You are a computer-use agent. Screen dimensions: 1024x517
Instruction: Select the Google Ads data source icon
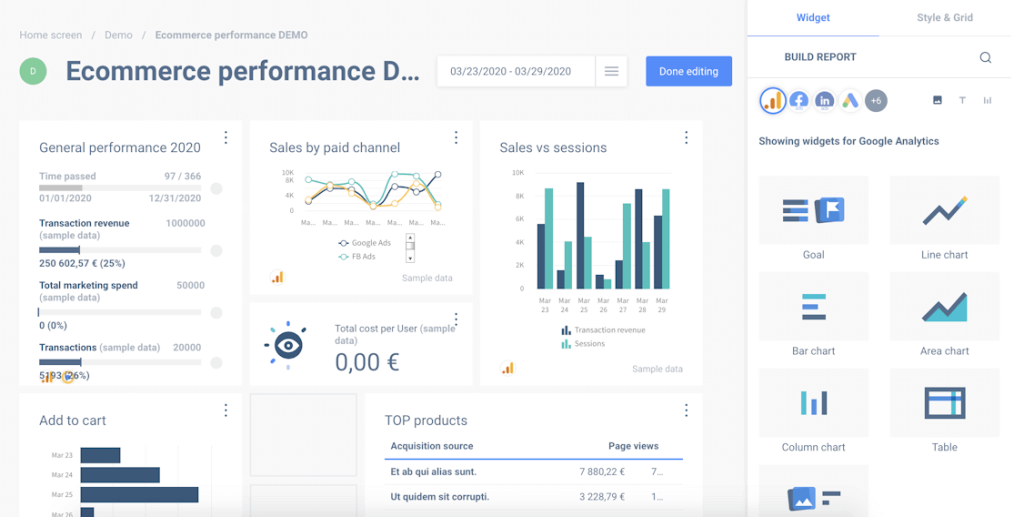(x=850, y=101)
